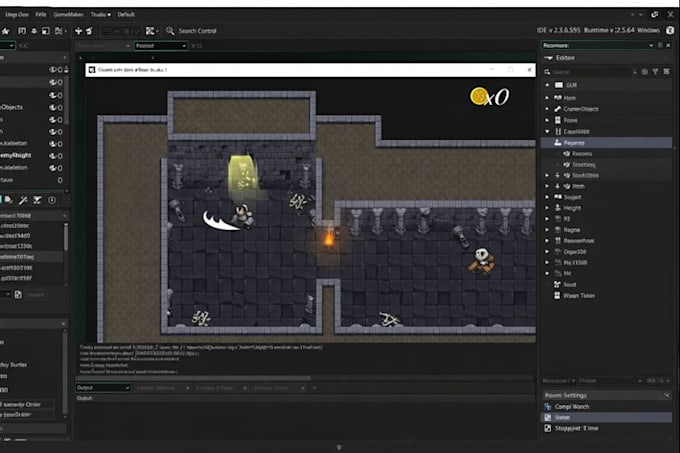Click the Search Control magnifier icon
Screen dimensions: 680x453
170,31
